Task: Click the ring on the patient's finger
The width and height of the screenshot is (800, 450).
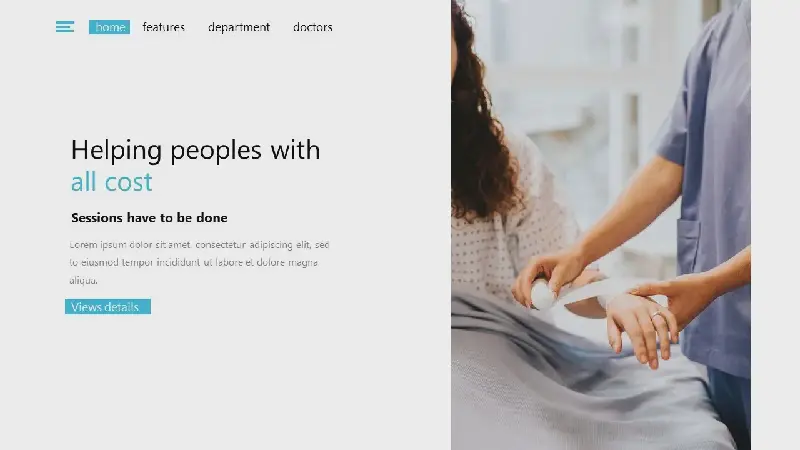Action: coord(657,315)
